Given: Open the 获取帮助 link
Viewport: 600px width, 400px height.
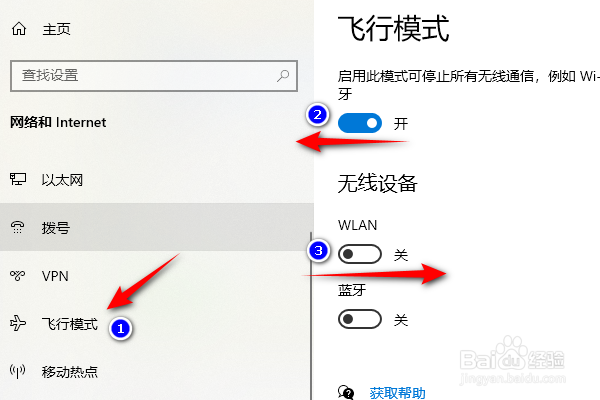Looking at the screenshot, I should click(x=397, y=393).
